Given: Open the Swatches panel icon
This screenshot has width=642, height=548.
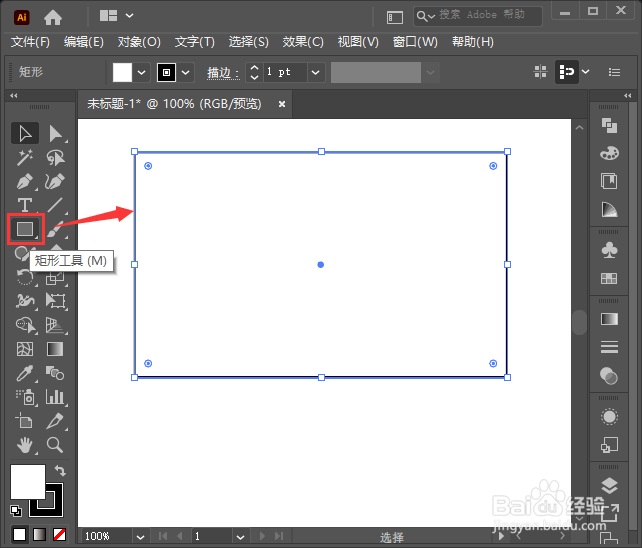Looking at the screenshot, I should [609, 279].
